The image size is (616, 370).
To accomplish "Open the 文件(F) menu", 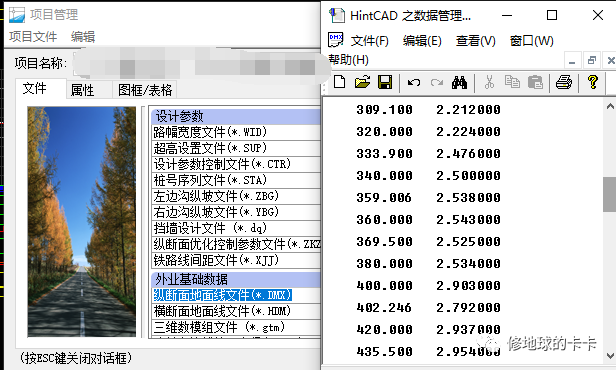I will click(369, 41).
